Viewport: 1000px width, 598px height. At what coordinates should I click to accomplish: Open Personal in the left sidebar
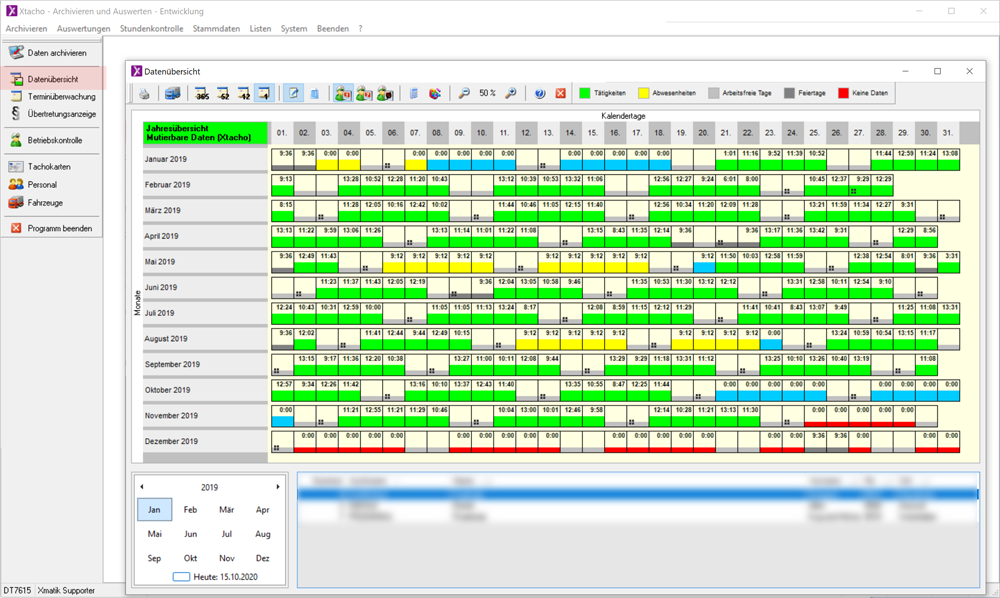coord(40,184)
